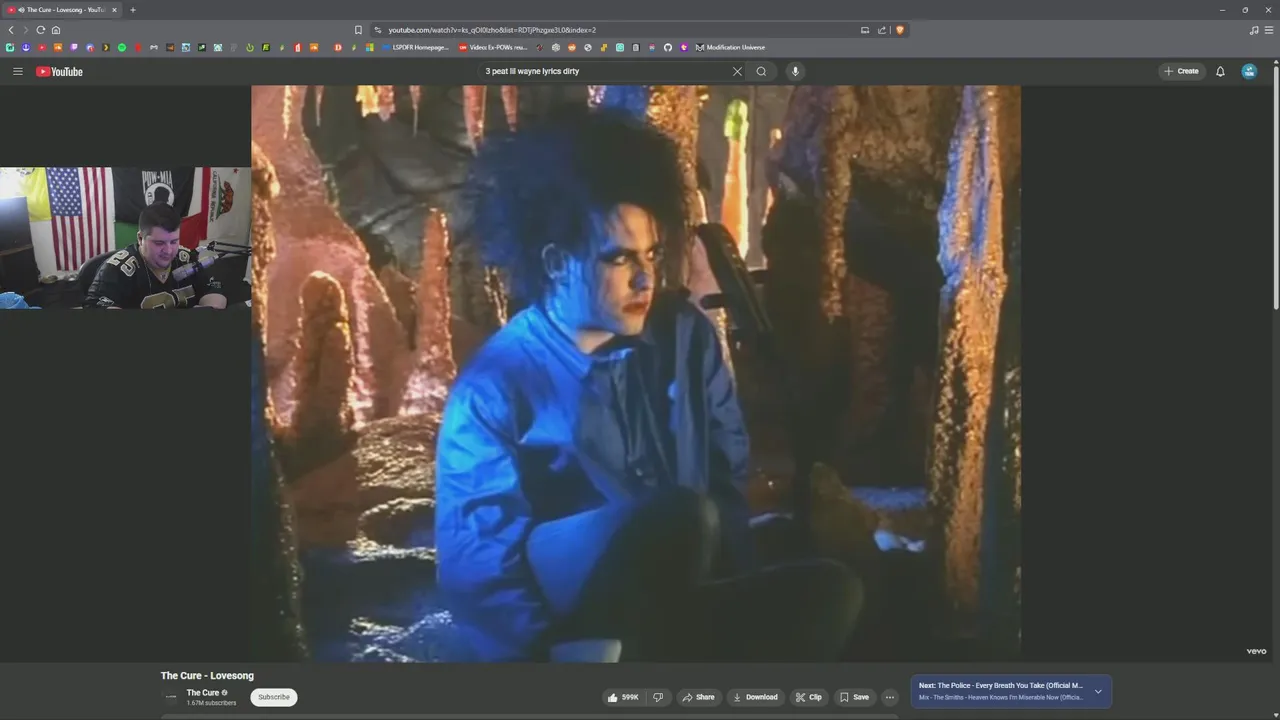Open a new browser tab
The height and width of the screenshot is (720, 1280).
pyautogui.click(x=132, y=10)
